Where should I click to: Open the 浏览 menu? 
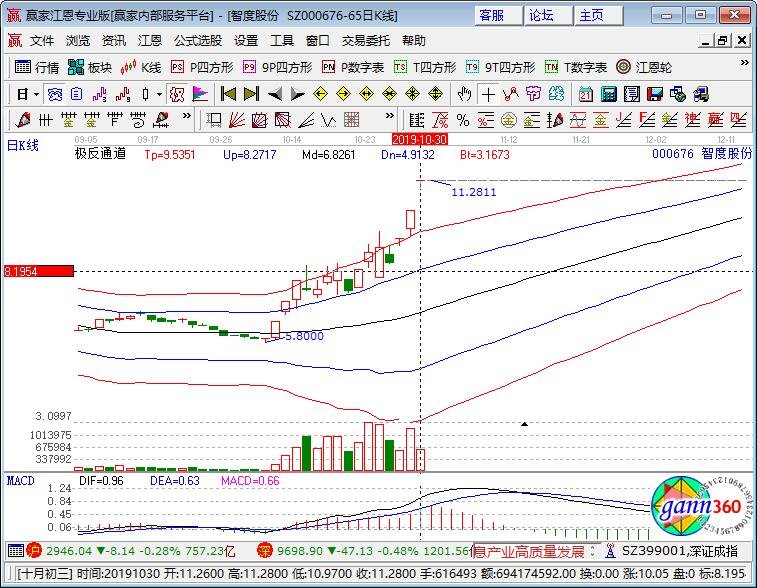[x=78, y=41]
